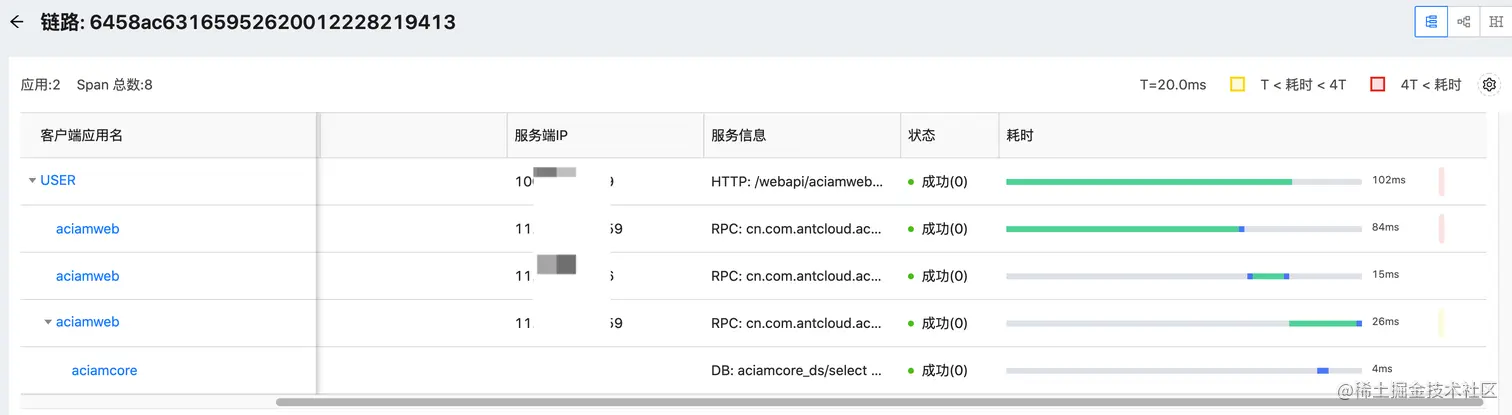Click the RPC service info in the 84ms row
1512x415 pixels.
click(x=797, y=229)
